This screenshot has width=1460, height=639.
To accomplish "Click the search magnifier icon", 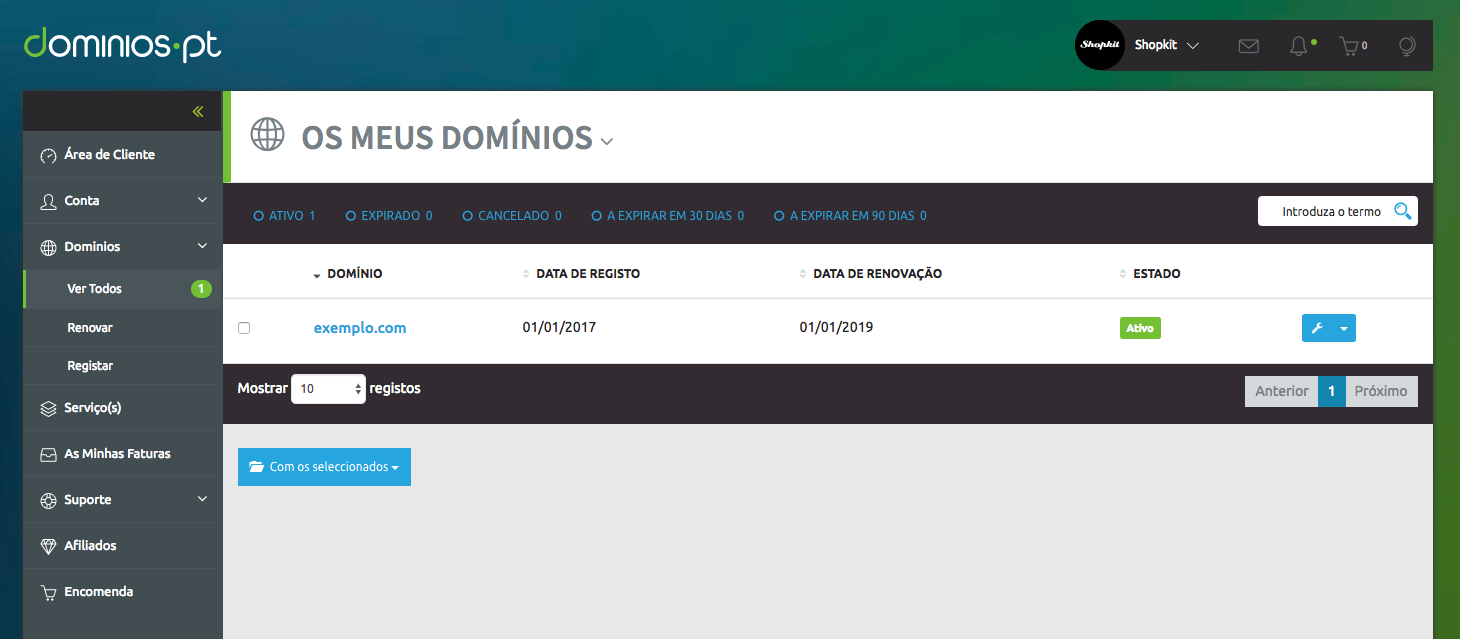I will 1402,211.
